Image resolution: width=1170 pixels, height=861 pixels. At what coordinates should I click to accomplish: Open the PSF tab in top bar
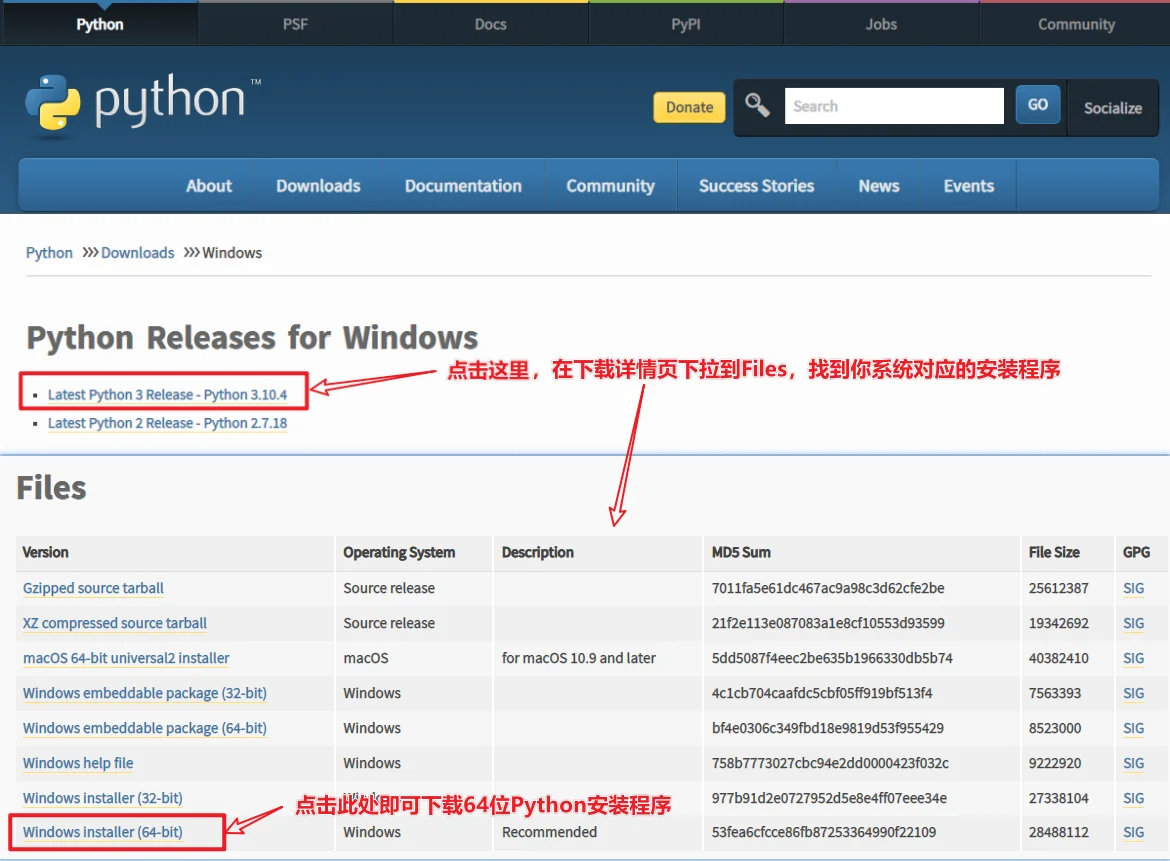pos(295,25)
